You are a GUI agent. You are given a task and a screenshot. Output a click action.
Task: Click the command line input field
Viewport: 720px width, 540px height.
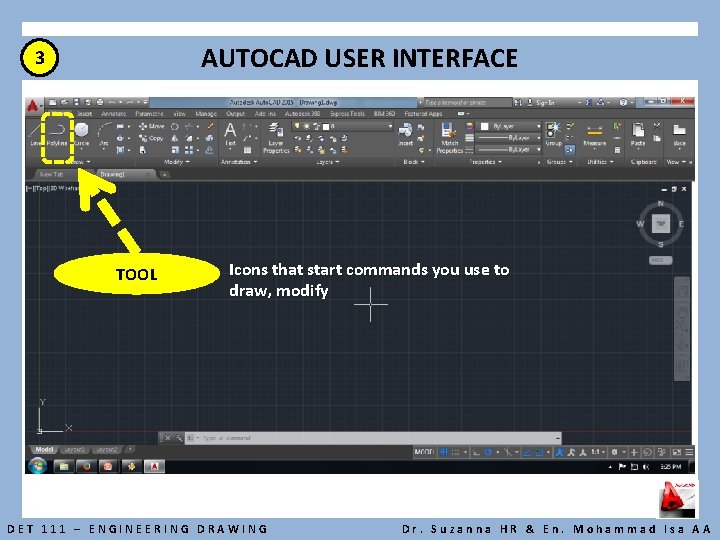[373, 438]
